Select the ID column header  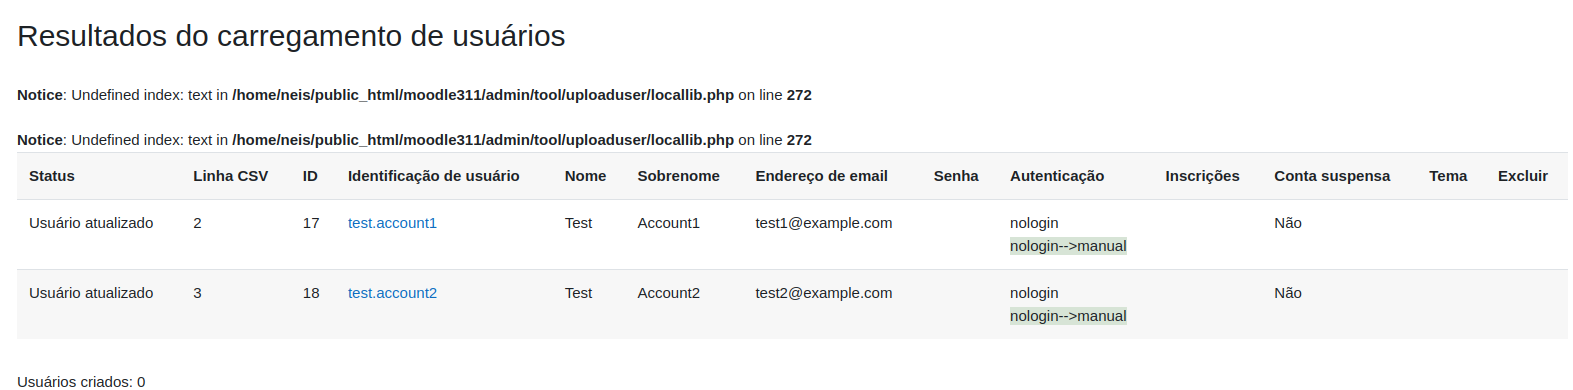tap(310, 176)
